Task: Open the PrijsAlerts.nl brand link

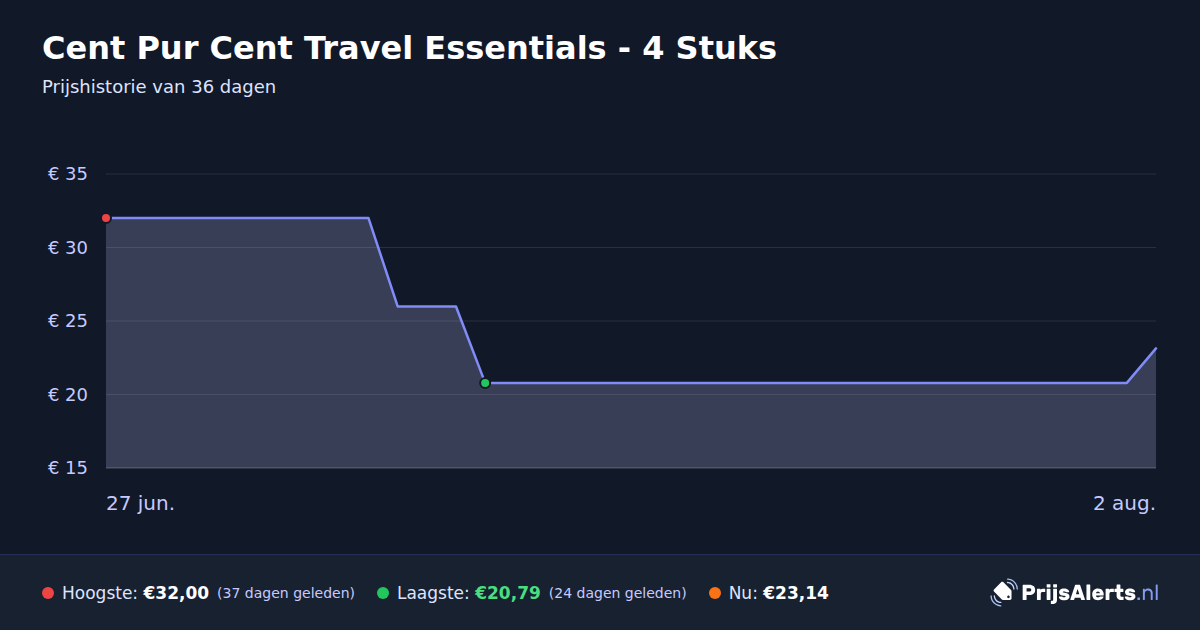Action: [1075, 593]
